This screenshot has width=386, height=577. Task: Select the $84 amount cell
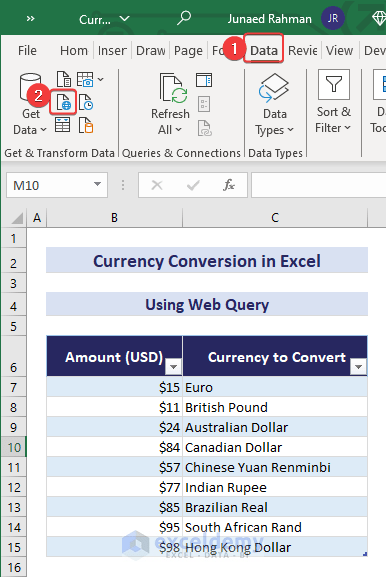point(114,447)
